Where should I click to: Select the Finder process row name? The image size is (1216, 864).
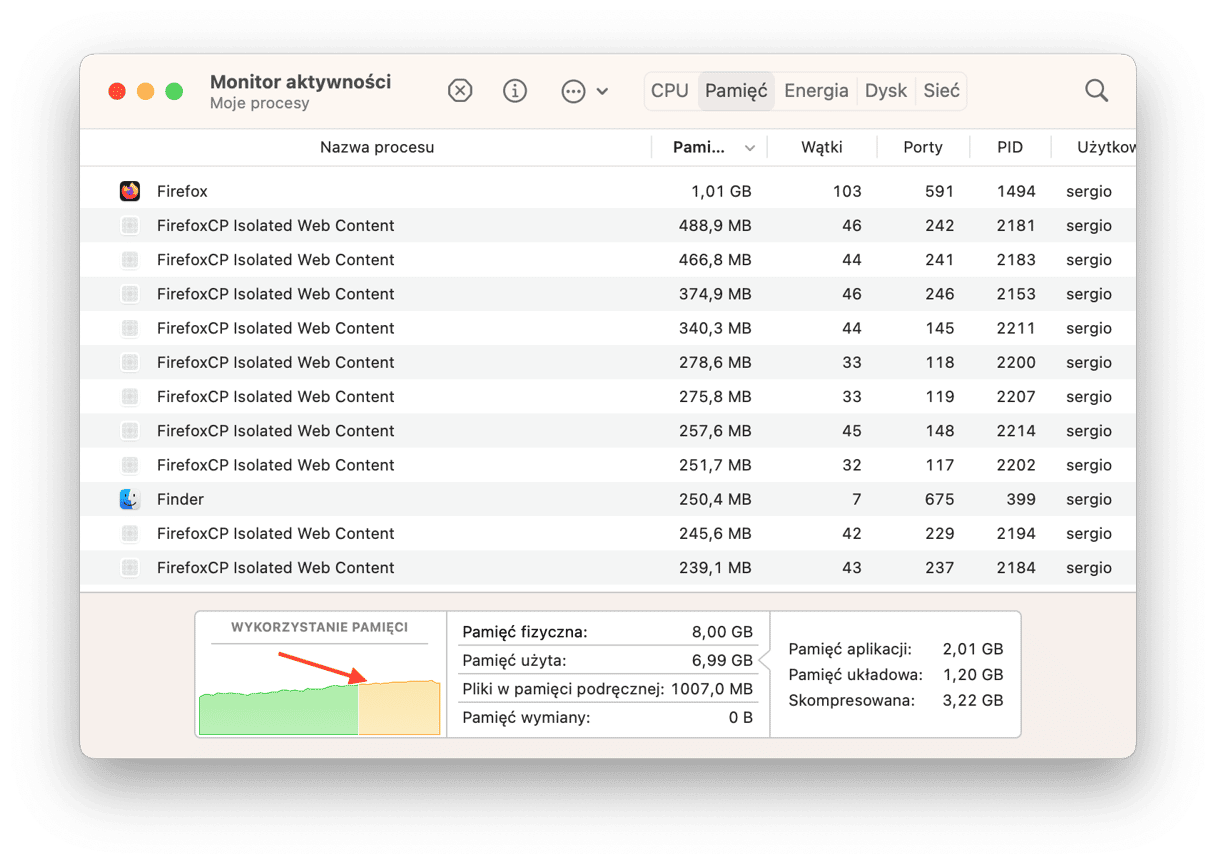click(x=180, y=499)
